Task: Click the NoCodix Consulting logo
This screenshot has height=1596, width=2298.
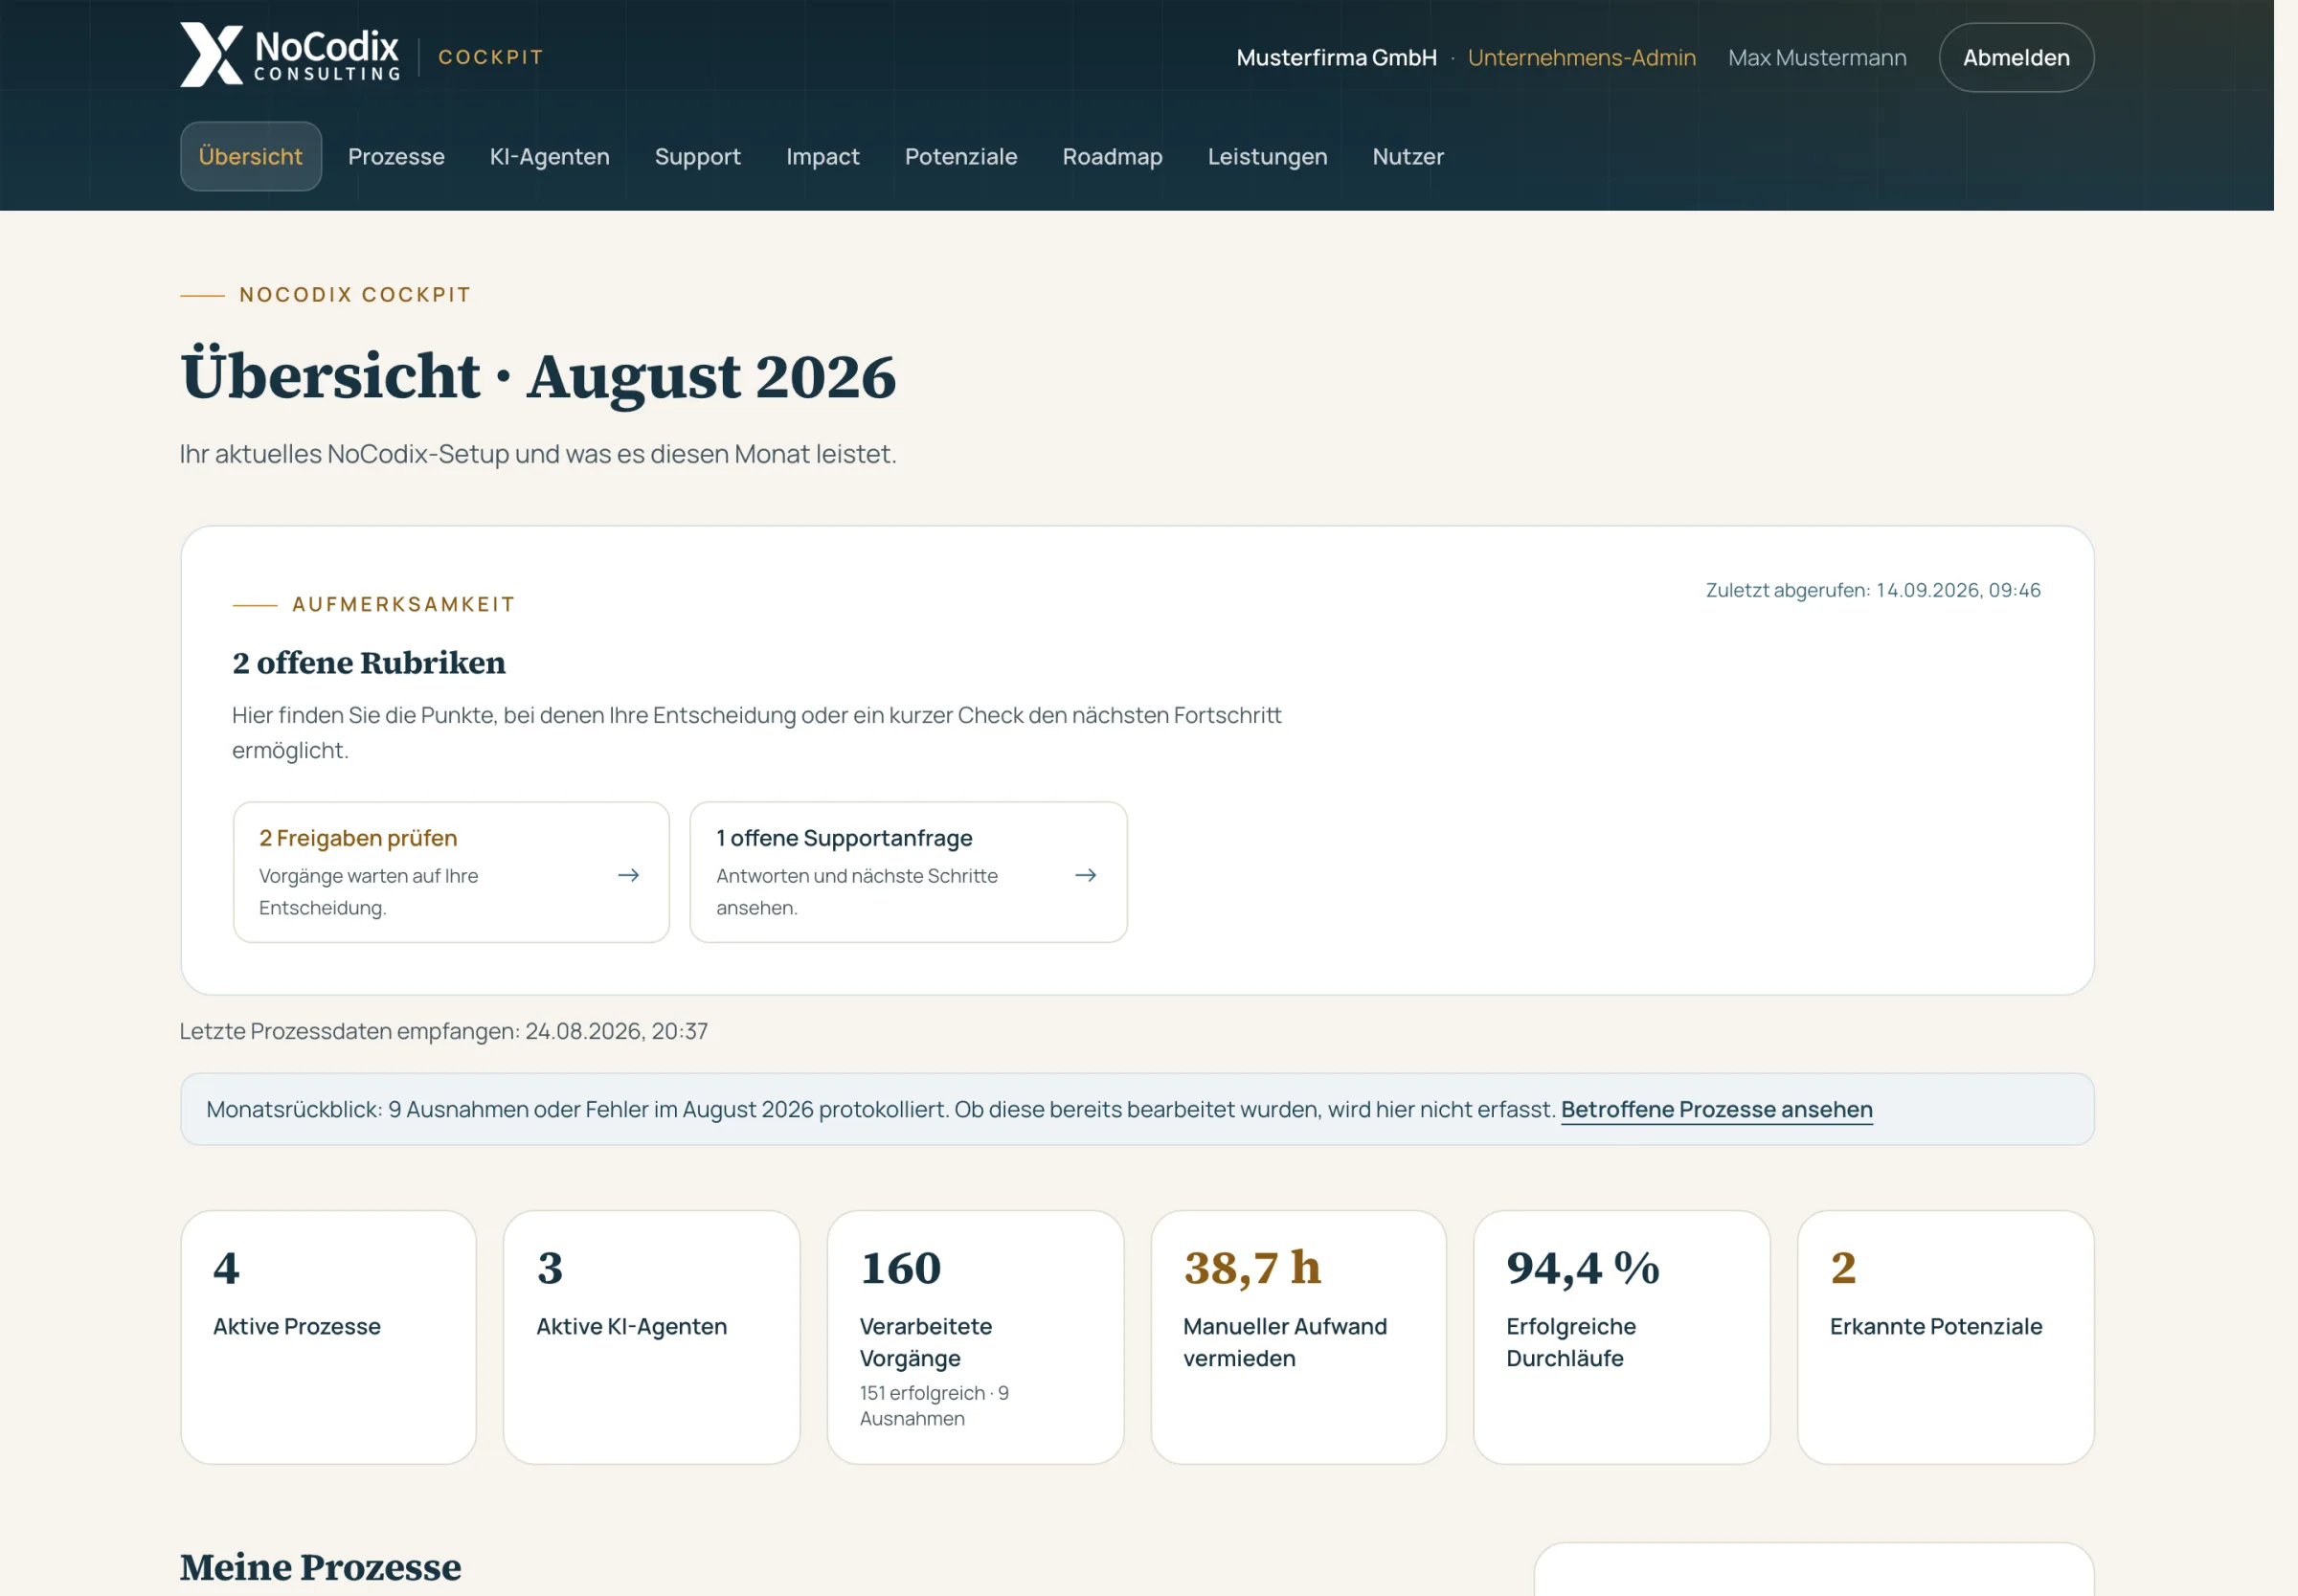Action: [x=290, y=55]
